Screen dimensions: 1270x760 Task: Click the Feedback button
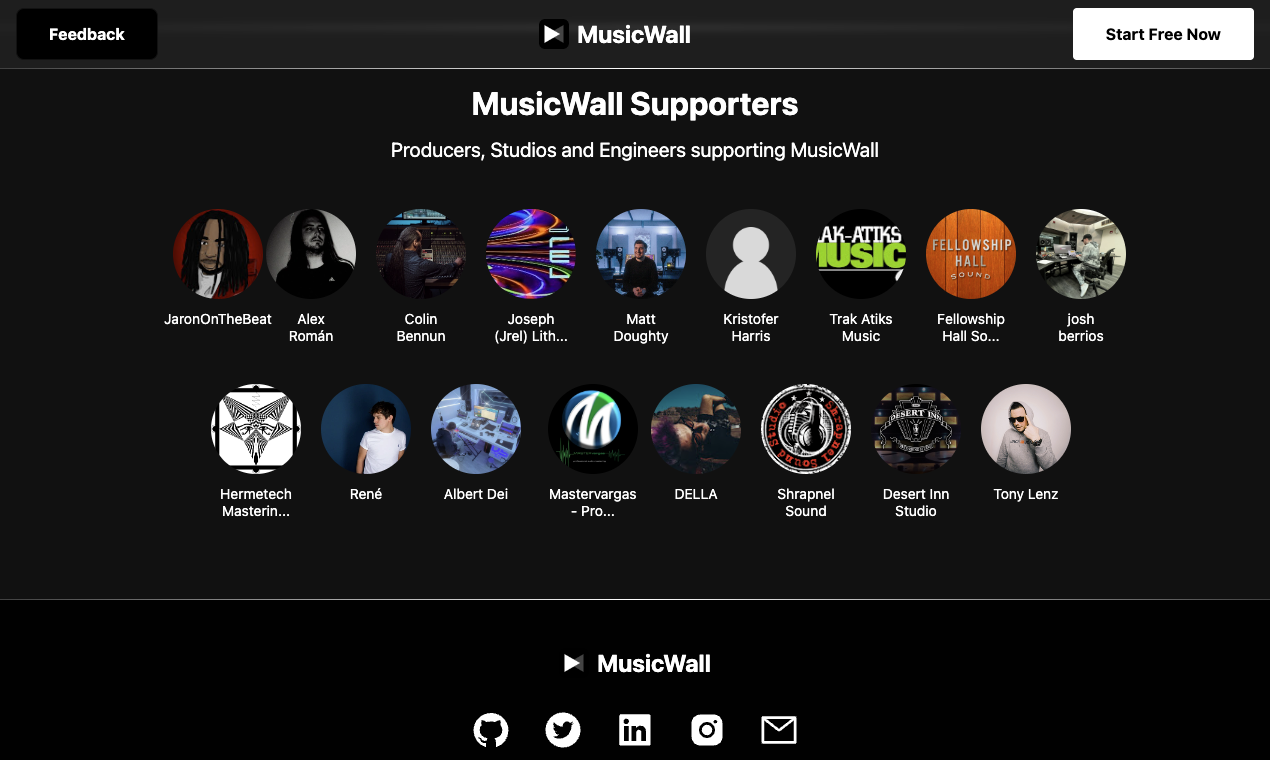click(x=87, y=34)
